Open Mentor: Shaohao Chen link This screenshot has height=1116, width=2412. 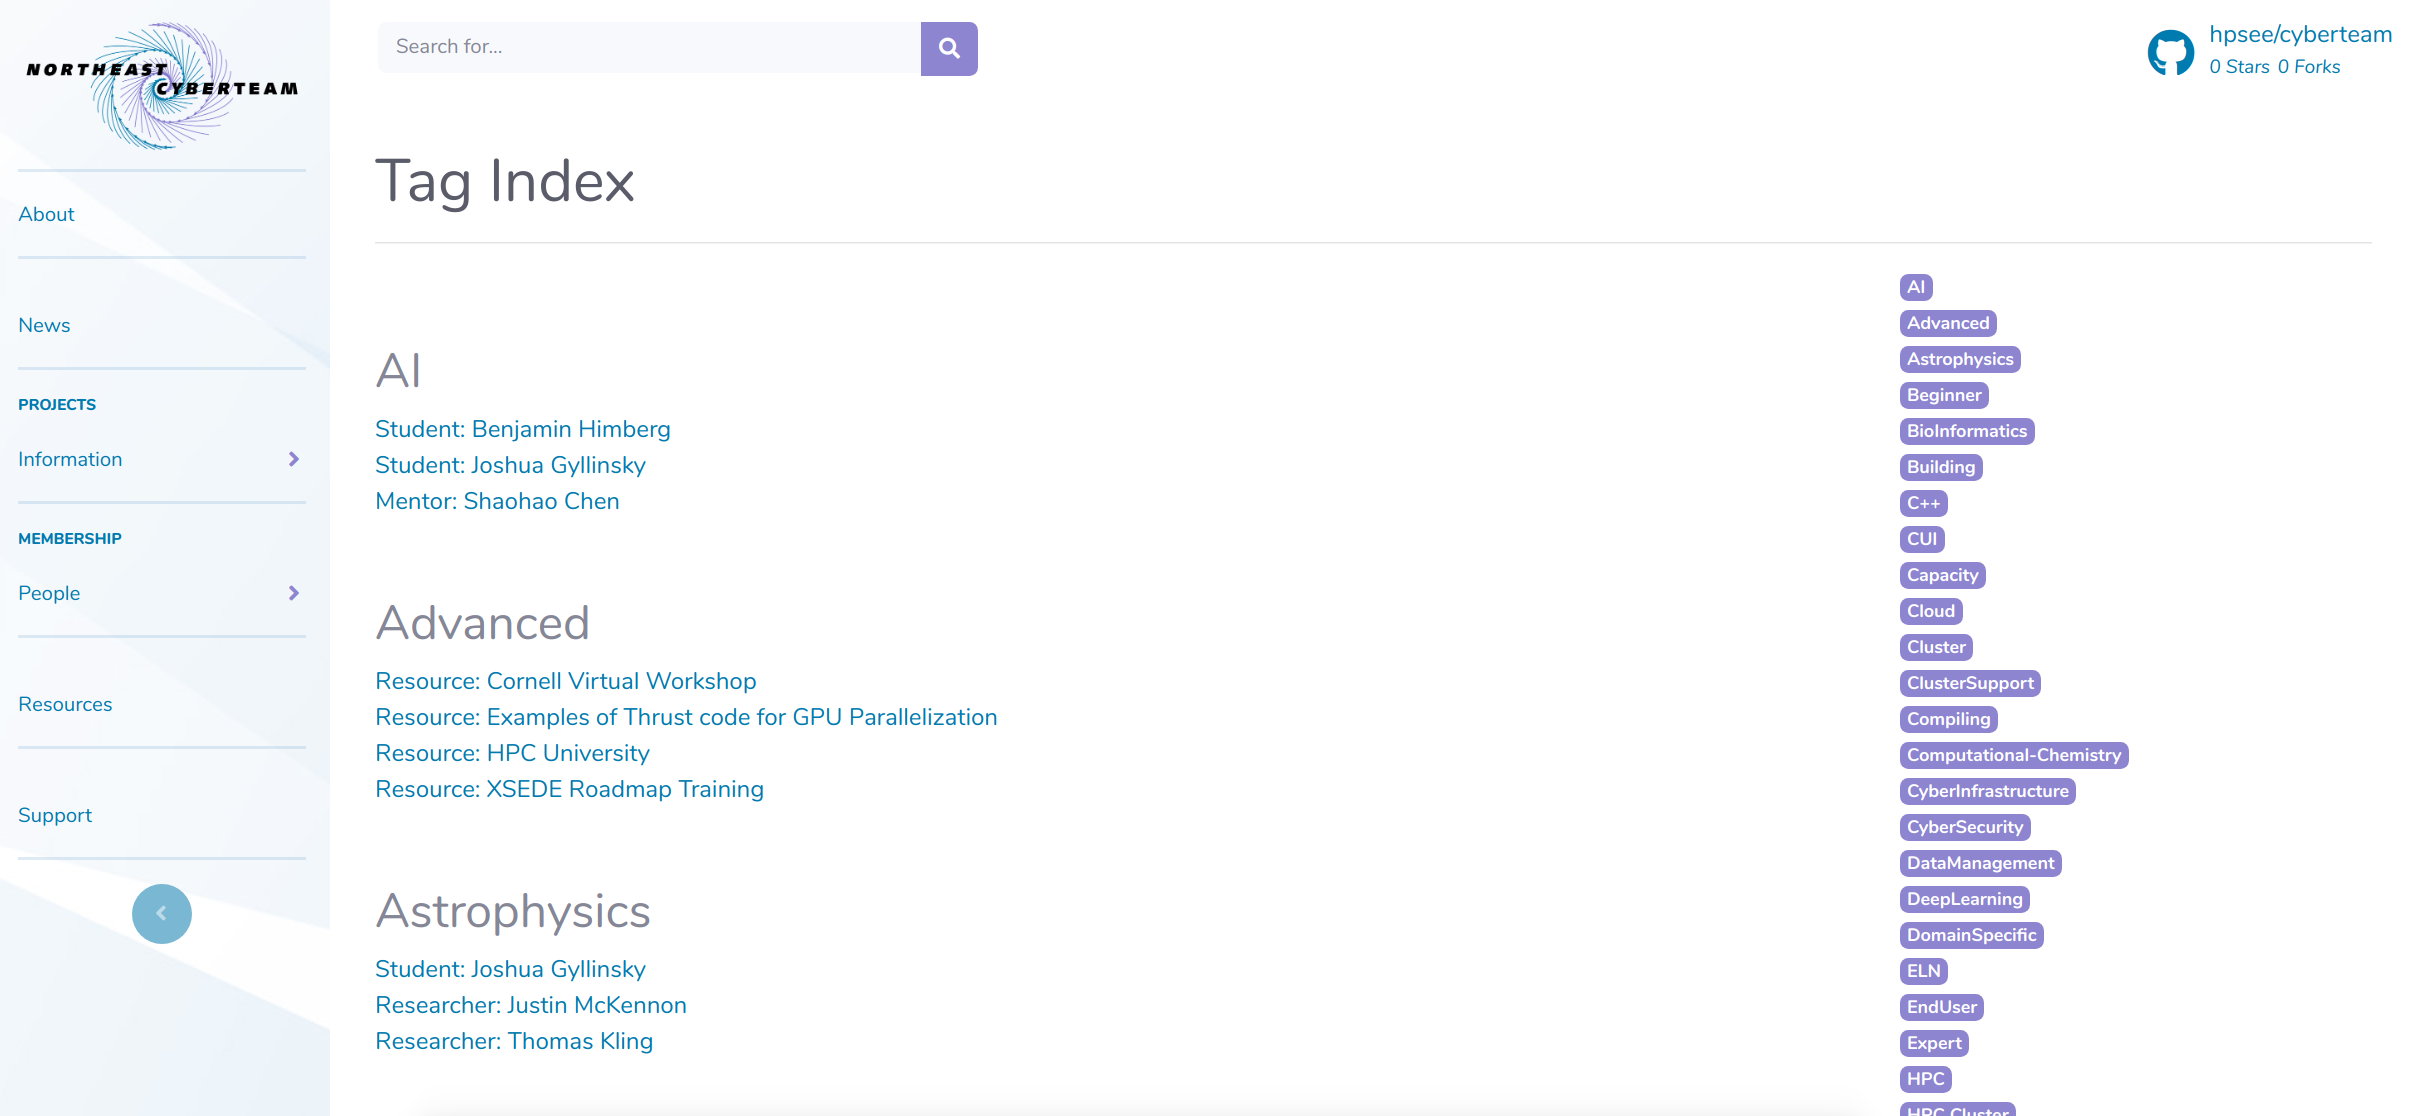pyautogui.click(x=497, y=501)
